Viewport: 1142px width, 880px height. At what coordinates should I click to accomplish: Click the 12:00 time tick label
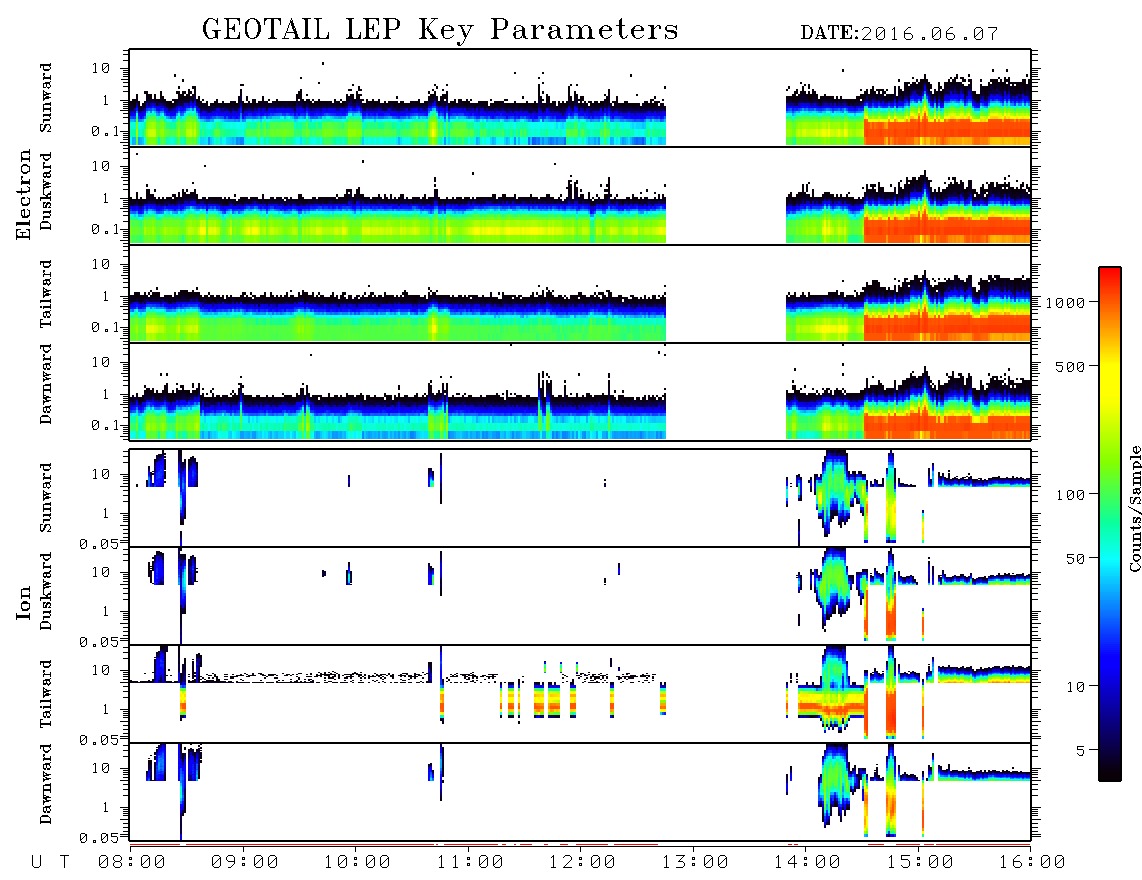(582, 863)
